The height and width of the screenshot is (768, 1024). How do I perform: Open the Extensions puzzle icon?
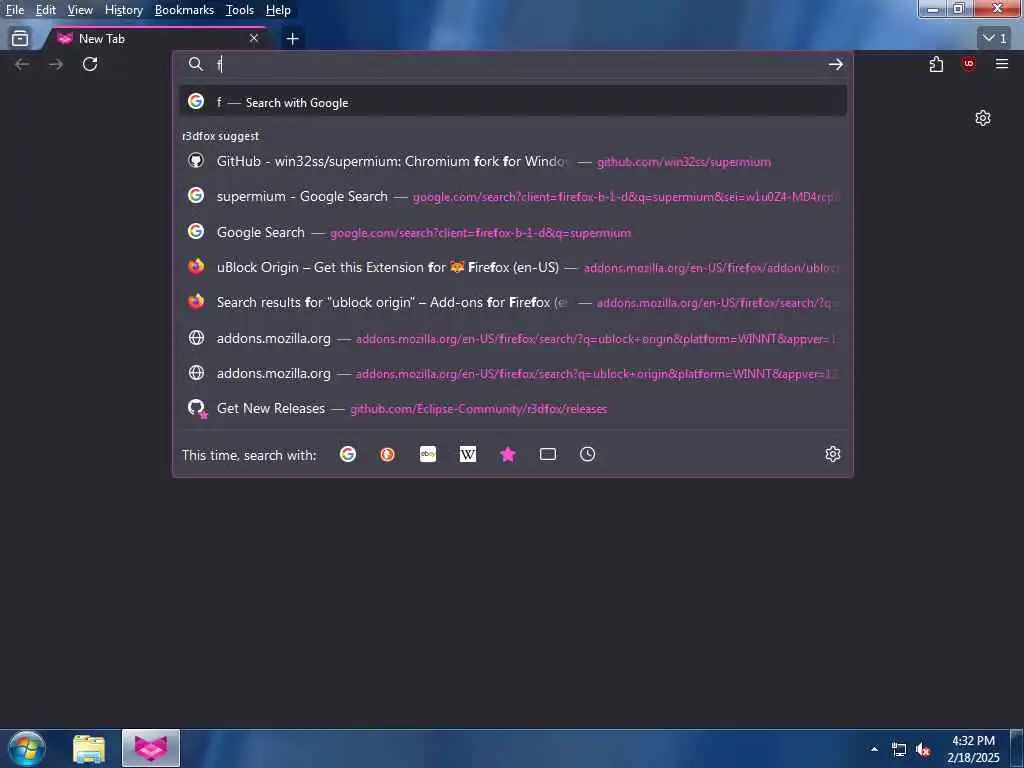(936, 64)
